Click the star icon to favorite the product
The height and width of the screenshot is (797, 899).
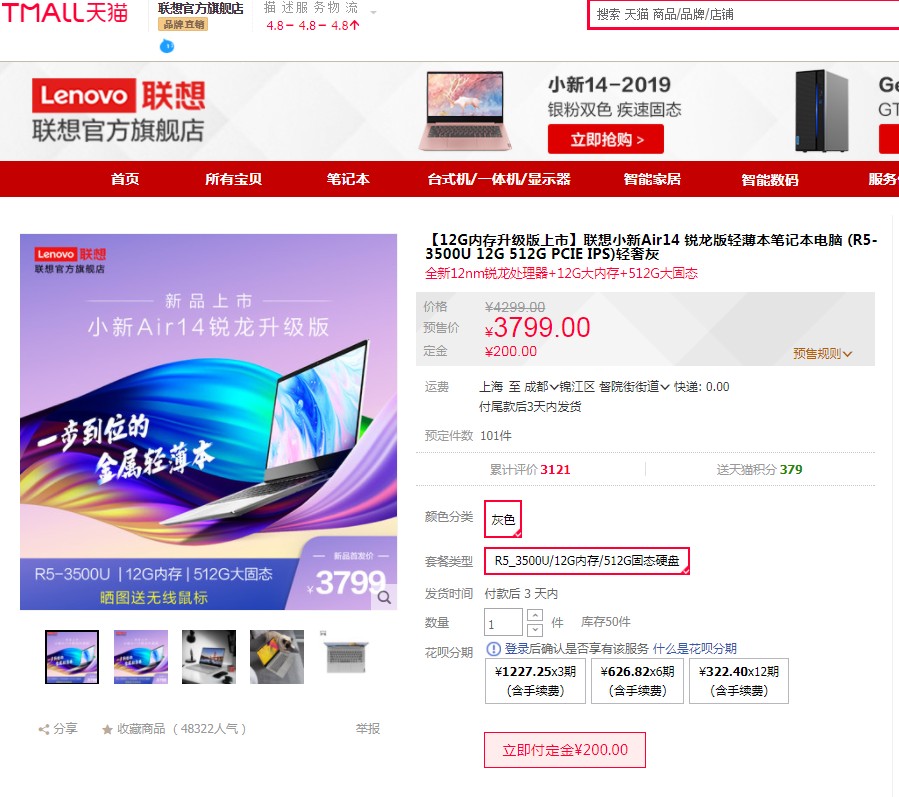point(107,729)
